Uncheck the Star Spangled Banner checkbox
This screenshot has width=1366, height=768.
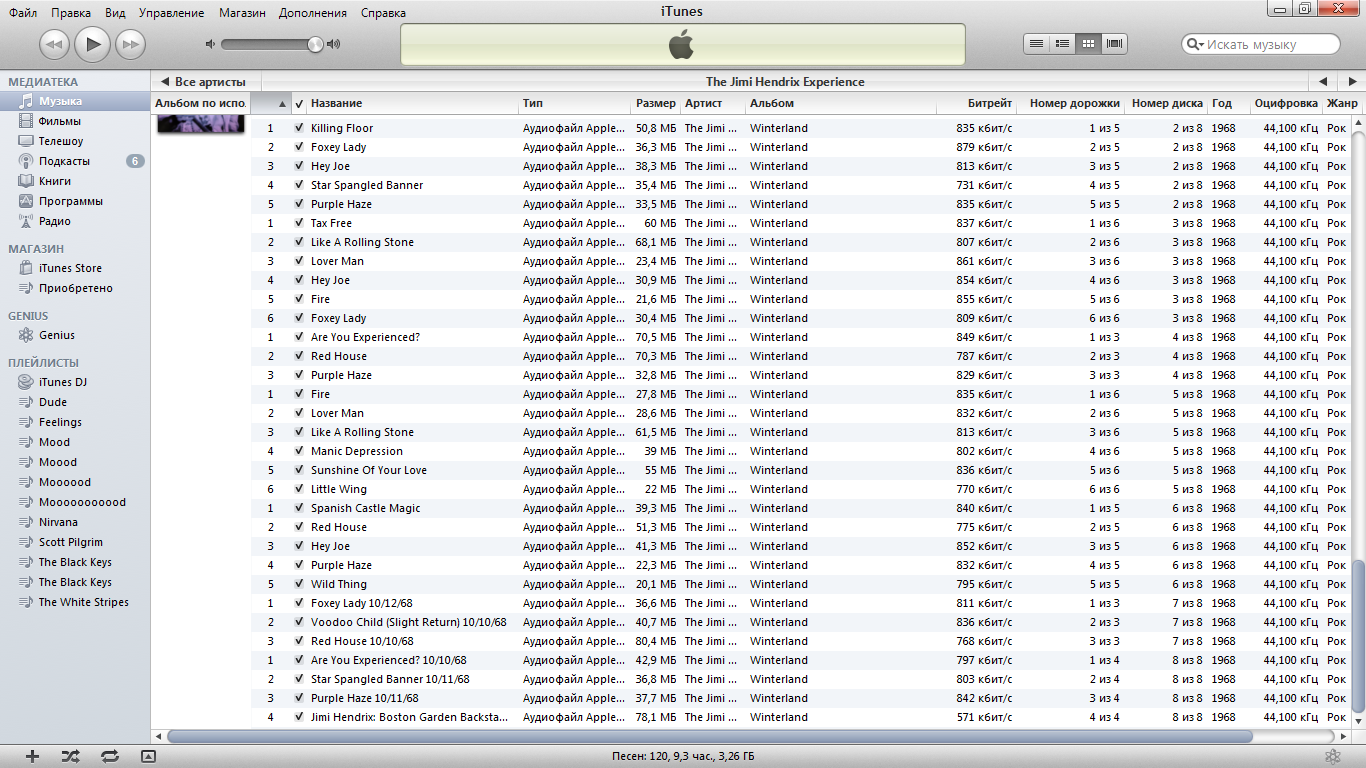pos(299,185)
